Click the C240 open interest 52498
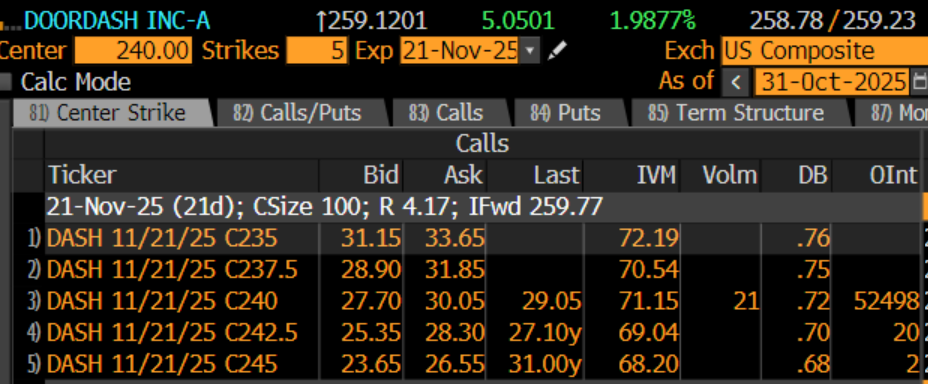Screen dimensions: 928x384 click(887, 301)
